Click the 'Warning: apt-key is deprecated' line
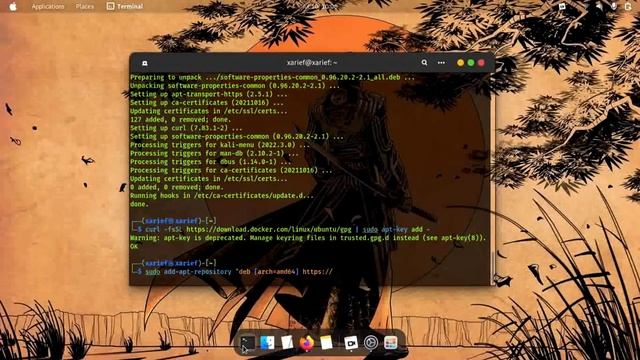The image size is (640, 360). point(308,238)
